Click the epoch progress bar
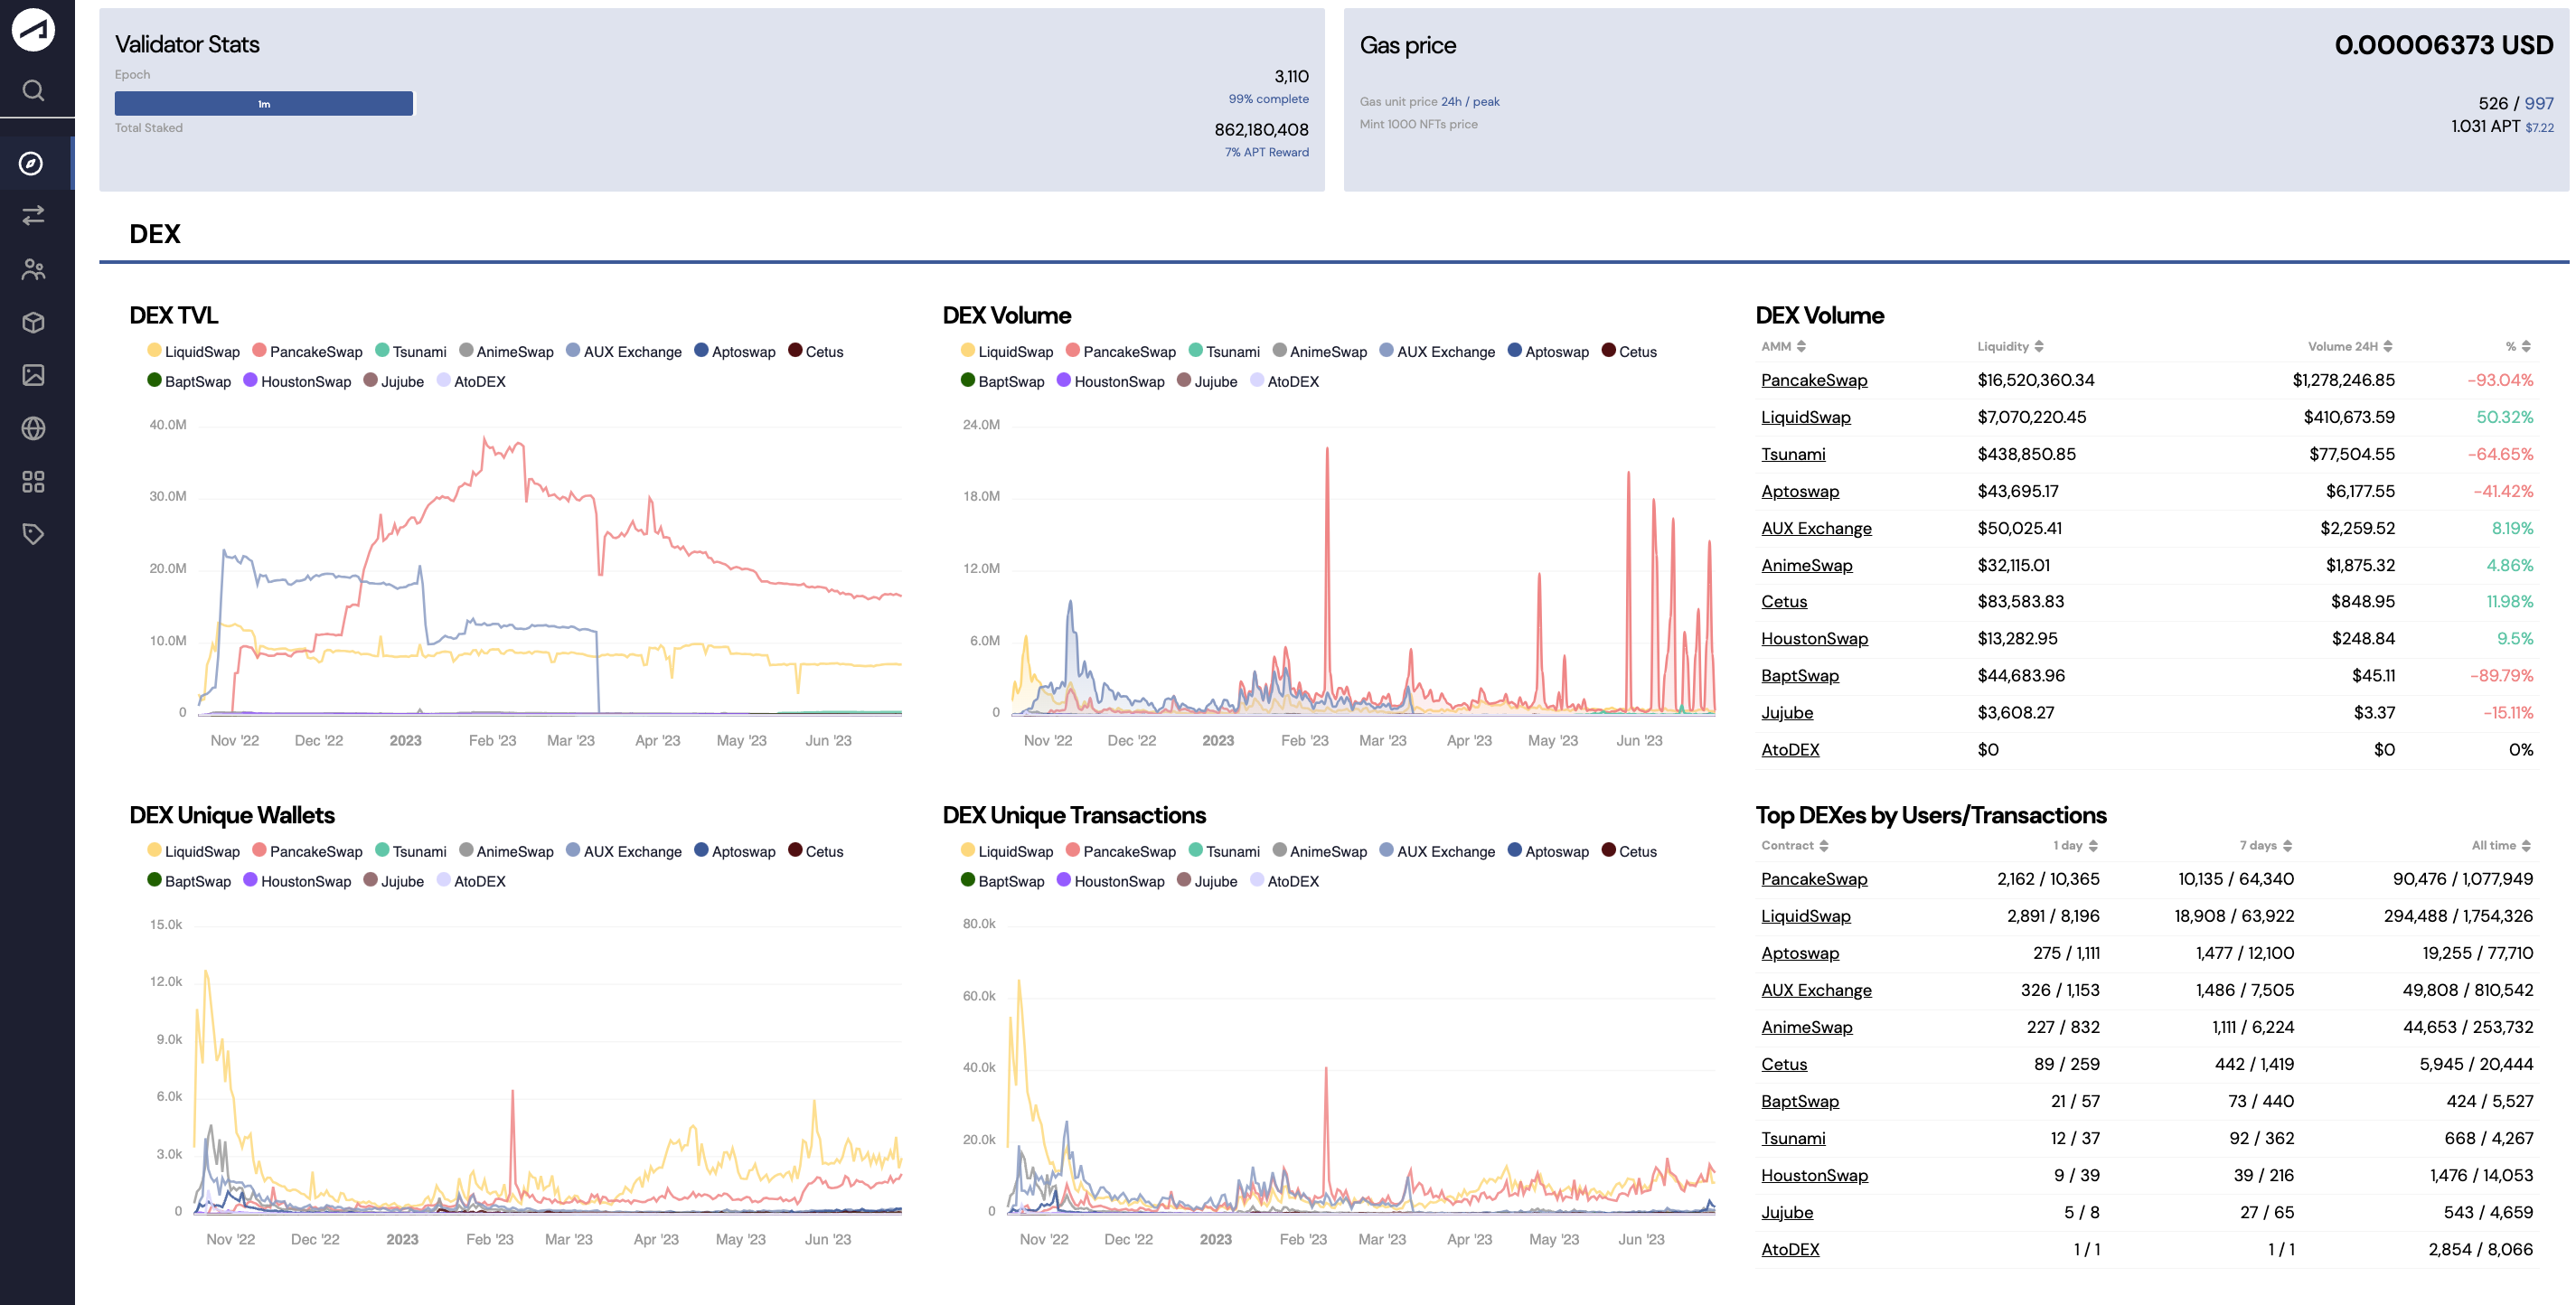This screenshot has height=1305, width=2576. pyautogui.click(x=263, y=104)
